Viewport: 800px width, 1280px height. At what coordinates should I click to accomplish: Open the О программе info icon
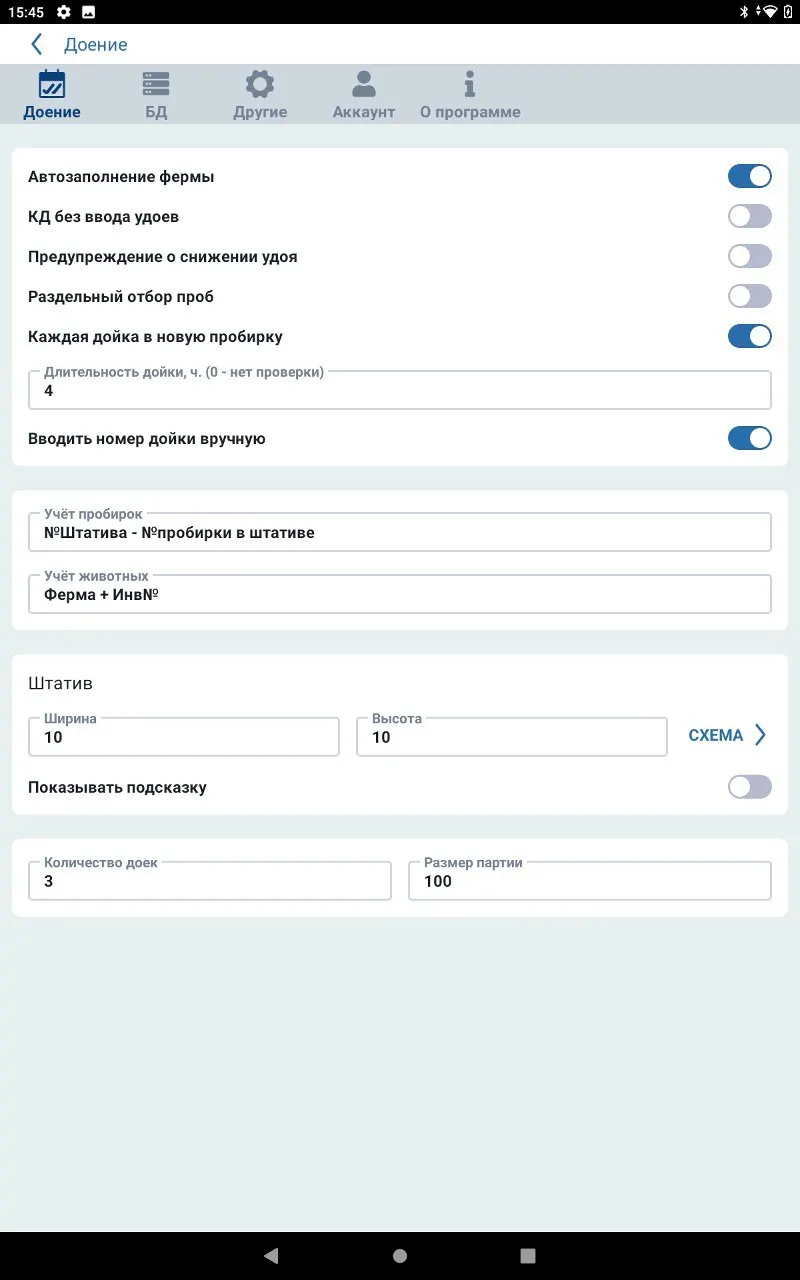point(470,84)
